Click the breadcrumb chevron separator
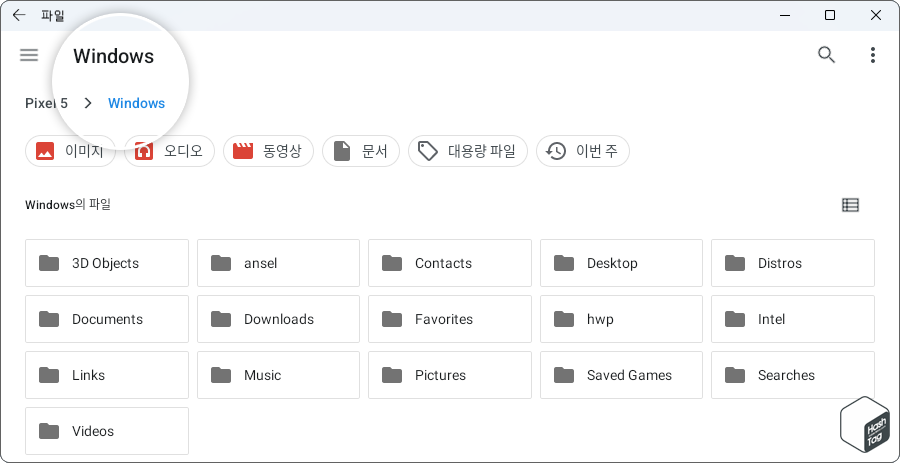Screen dimensions: 900x463 [88, 103]
